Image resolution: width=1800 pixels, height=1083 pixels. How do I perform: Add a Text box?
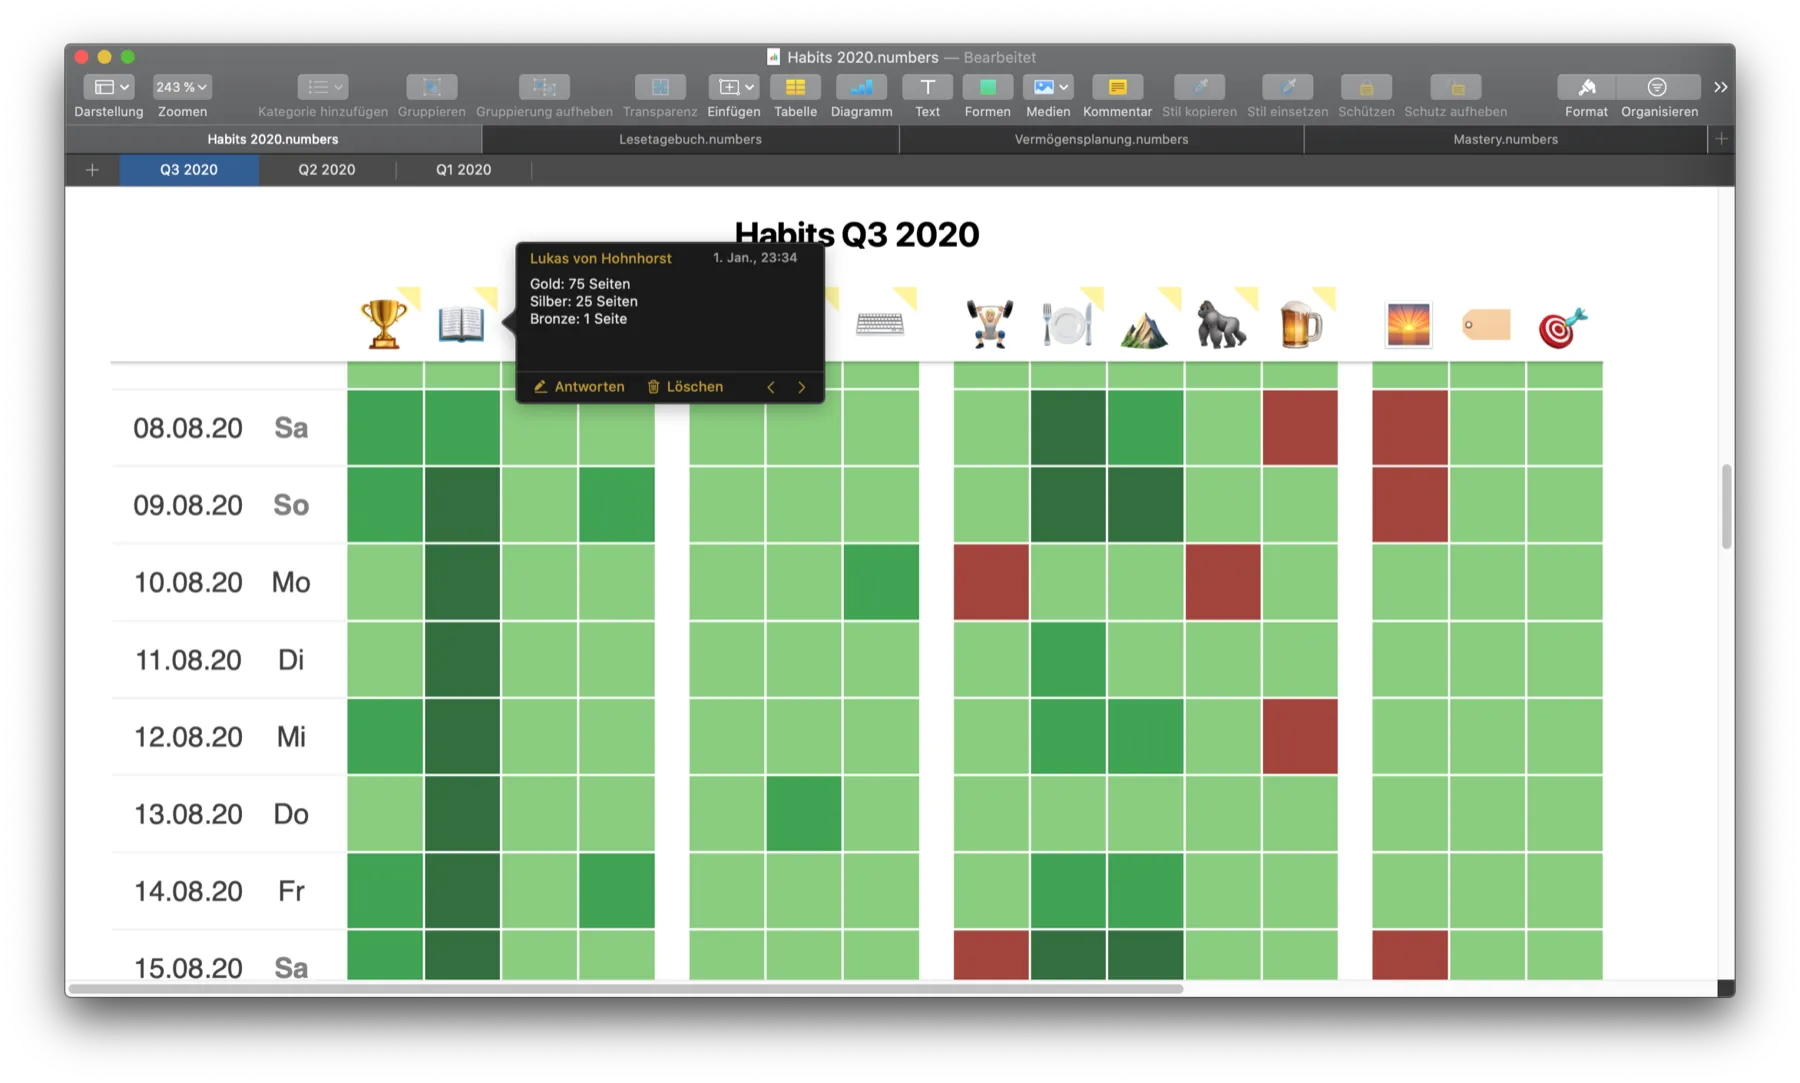point(927,87)
